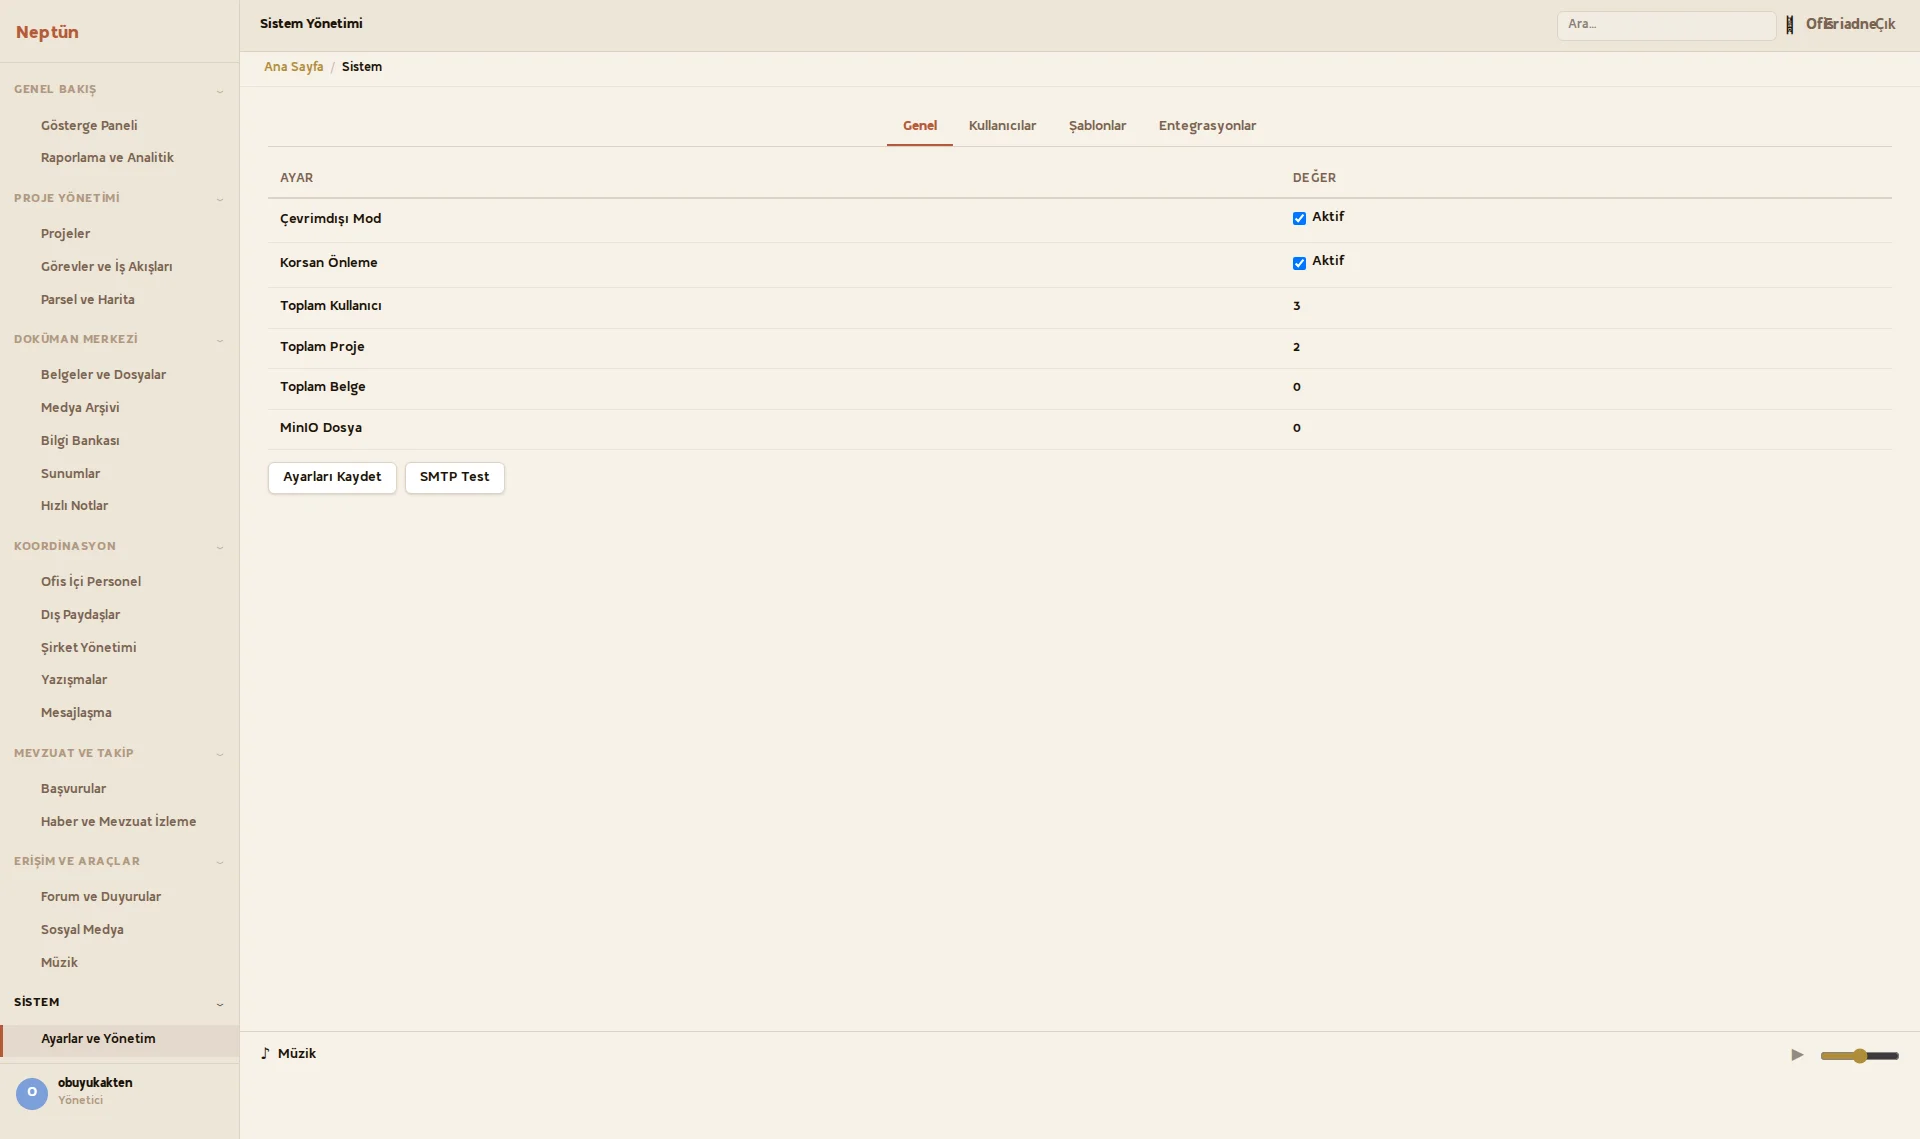The width and height of the screenshot is (1920, 1139).
Task: Click the Sistem Yönetimi page title
Action: coord(311,24)
